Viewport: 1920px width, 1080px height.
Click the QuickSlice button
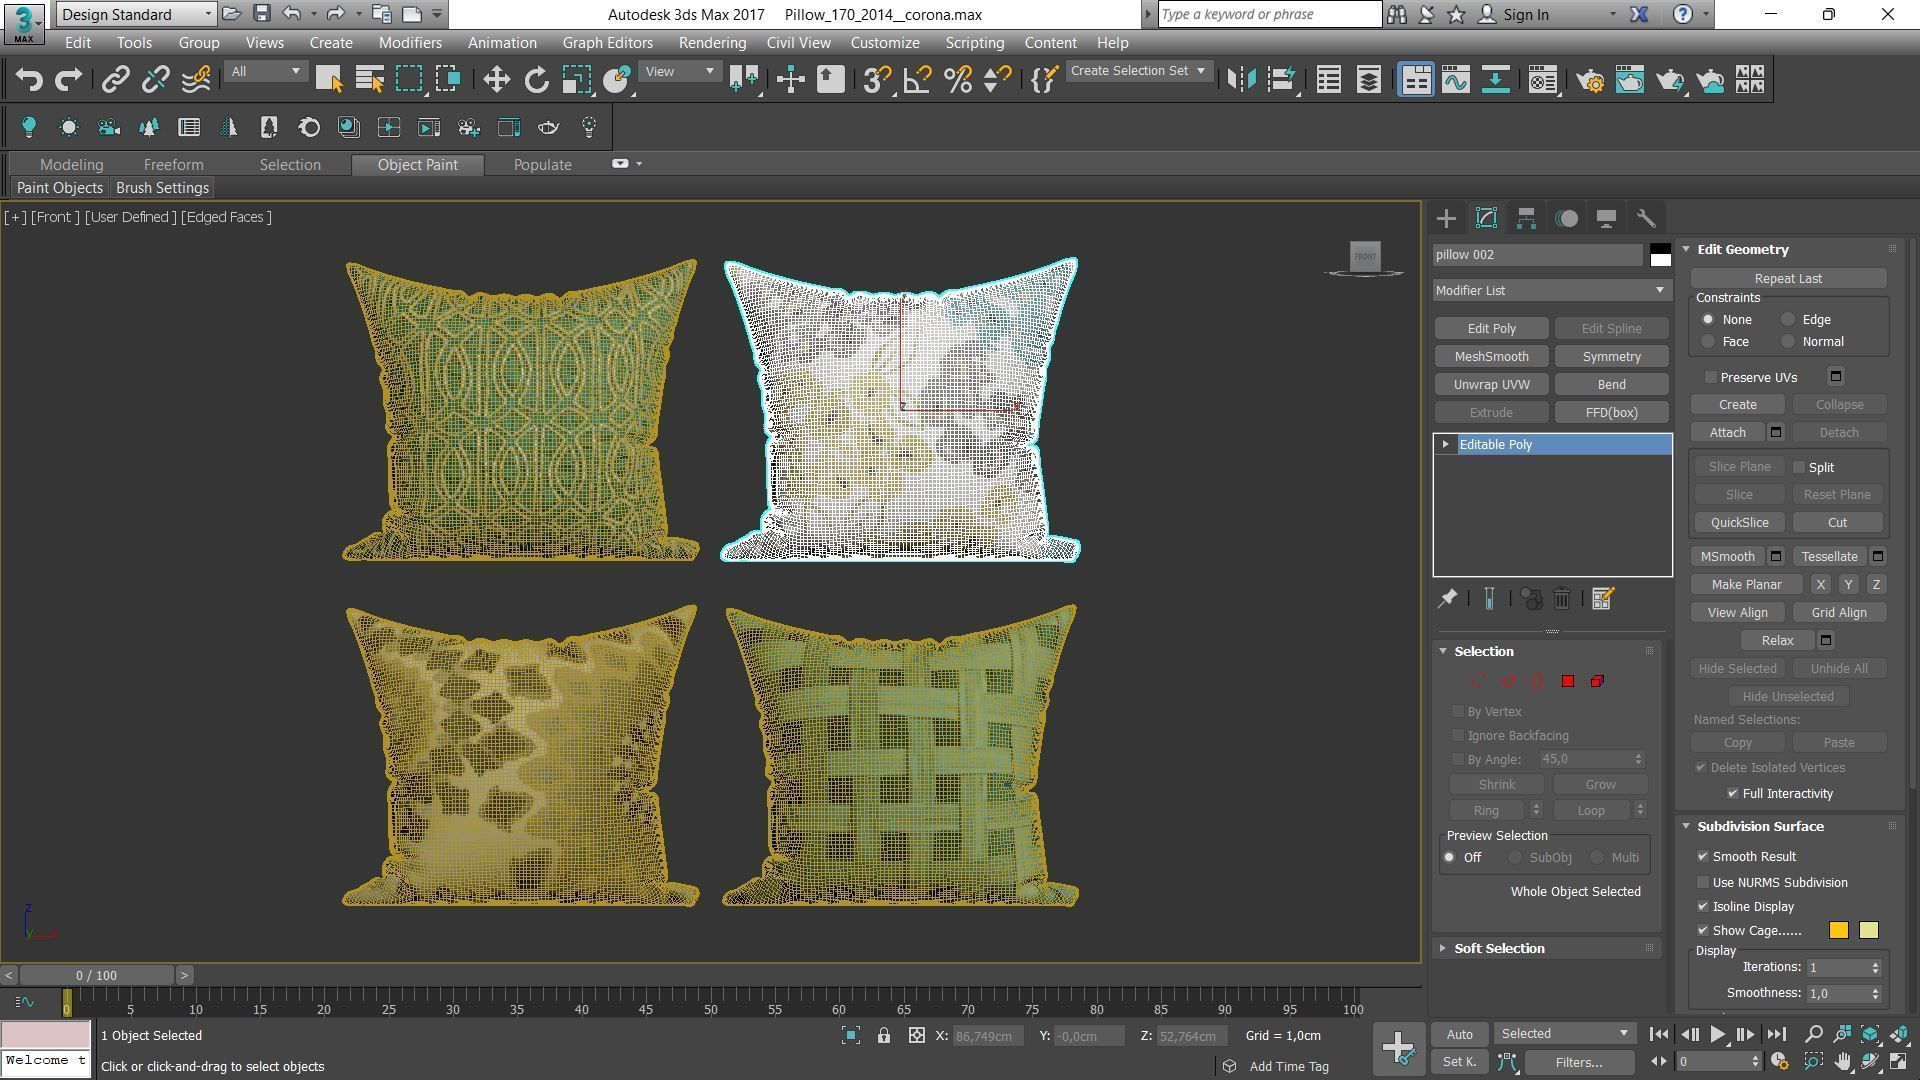point(1739,523)
